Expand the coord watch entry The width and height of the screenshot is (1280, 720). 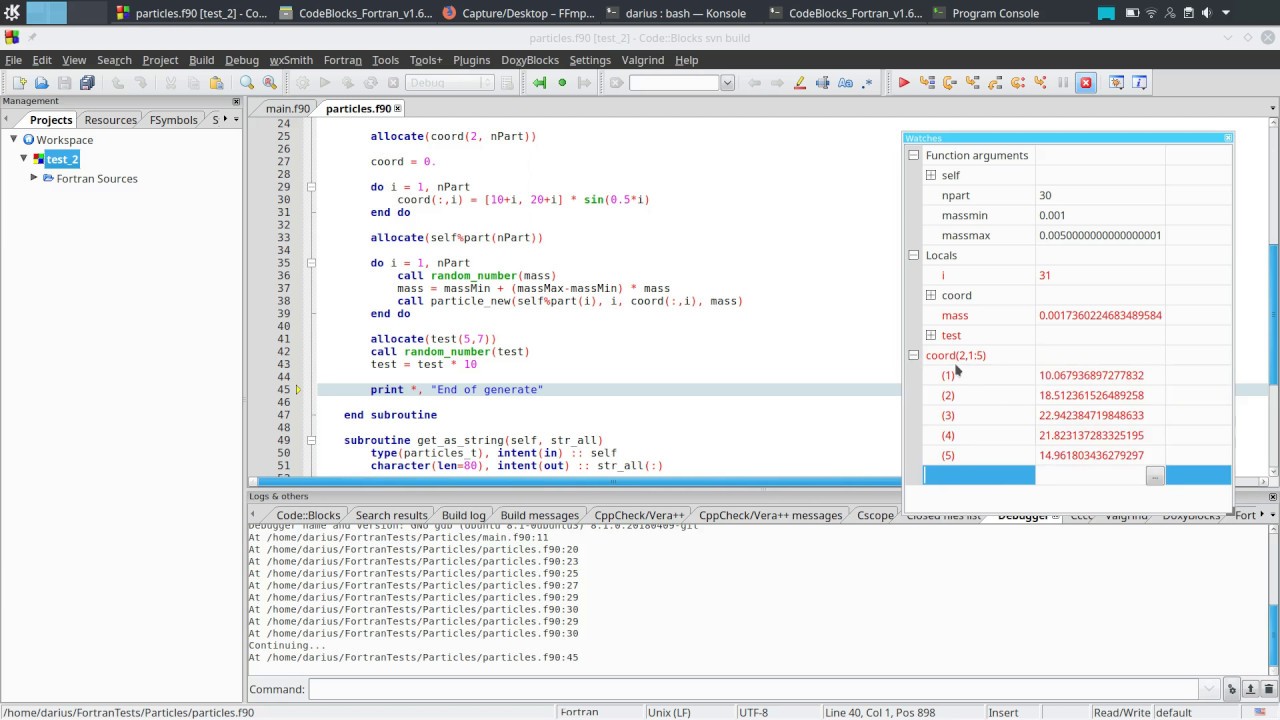930,295
